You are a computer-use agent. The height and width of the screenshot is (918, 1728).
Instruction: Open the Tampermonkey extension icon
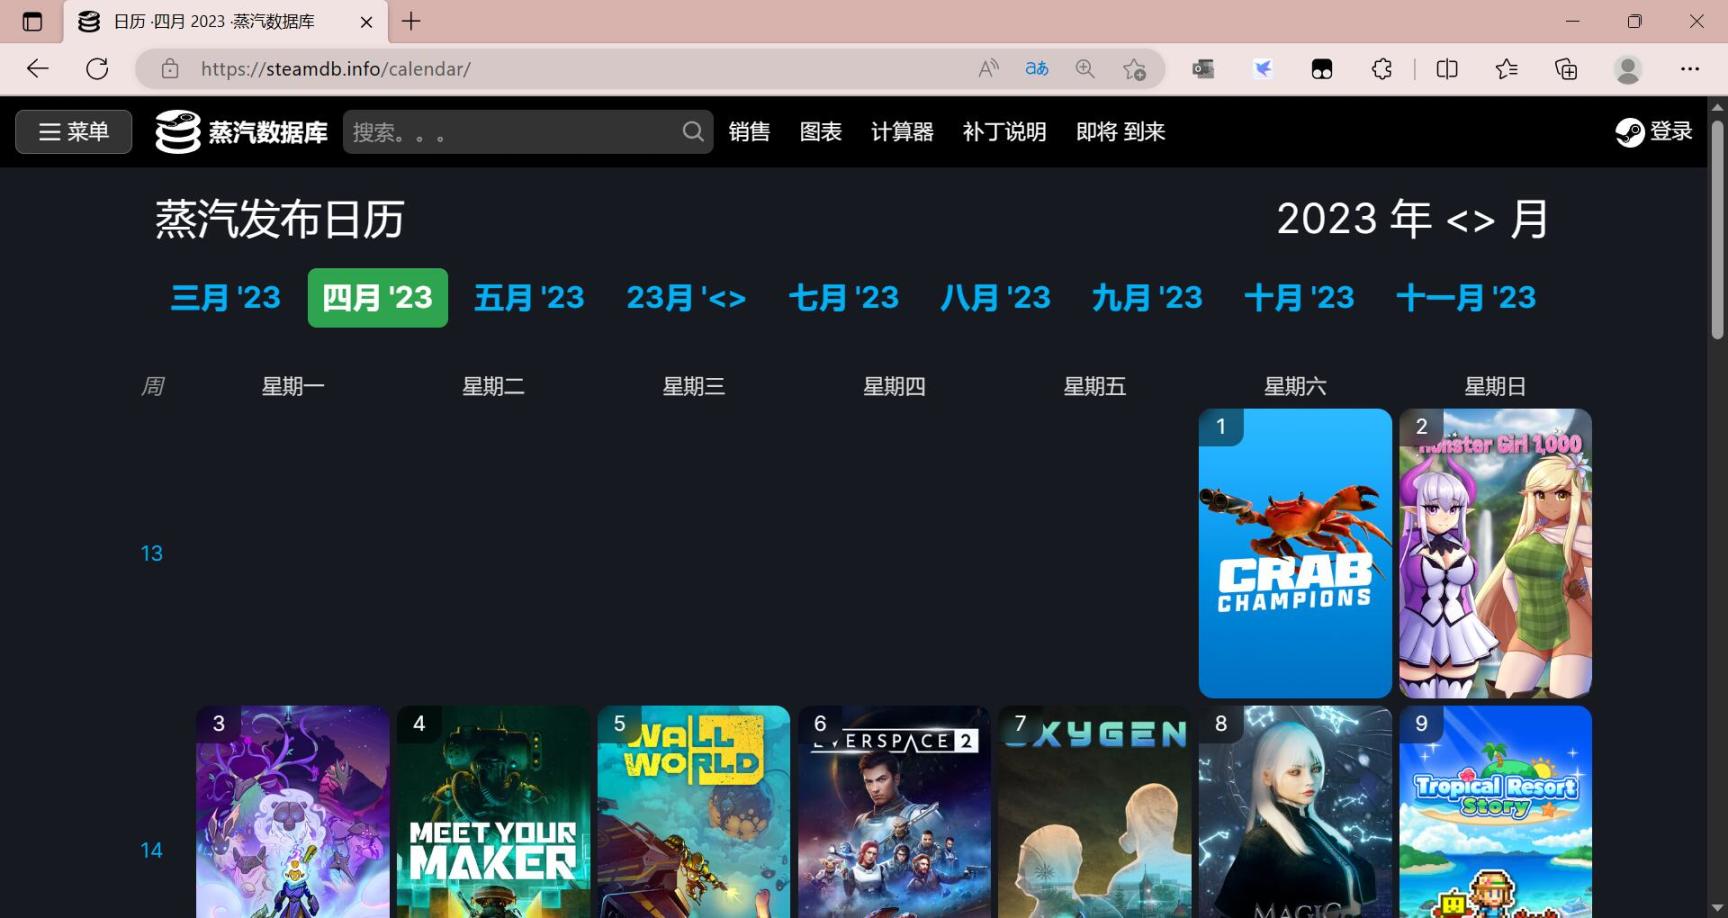point(1322,69)
